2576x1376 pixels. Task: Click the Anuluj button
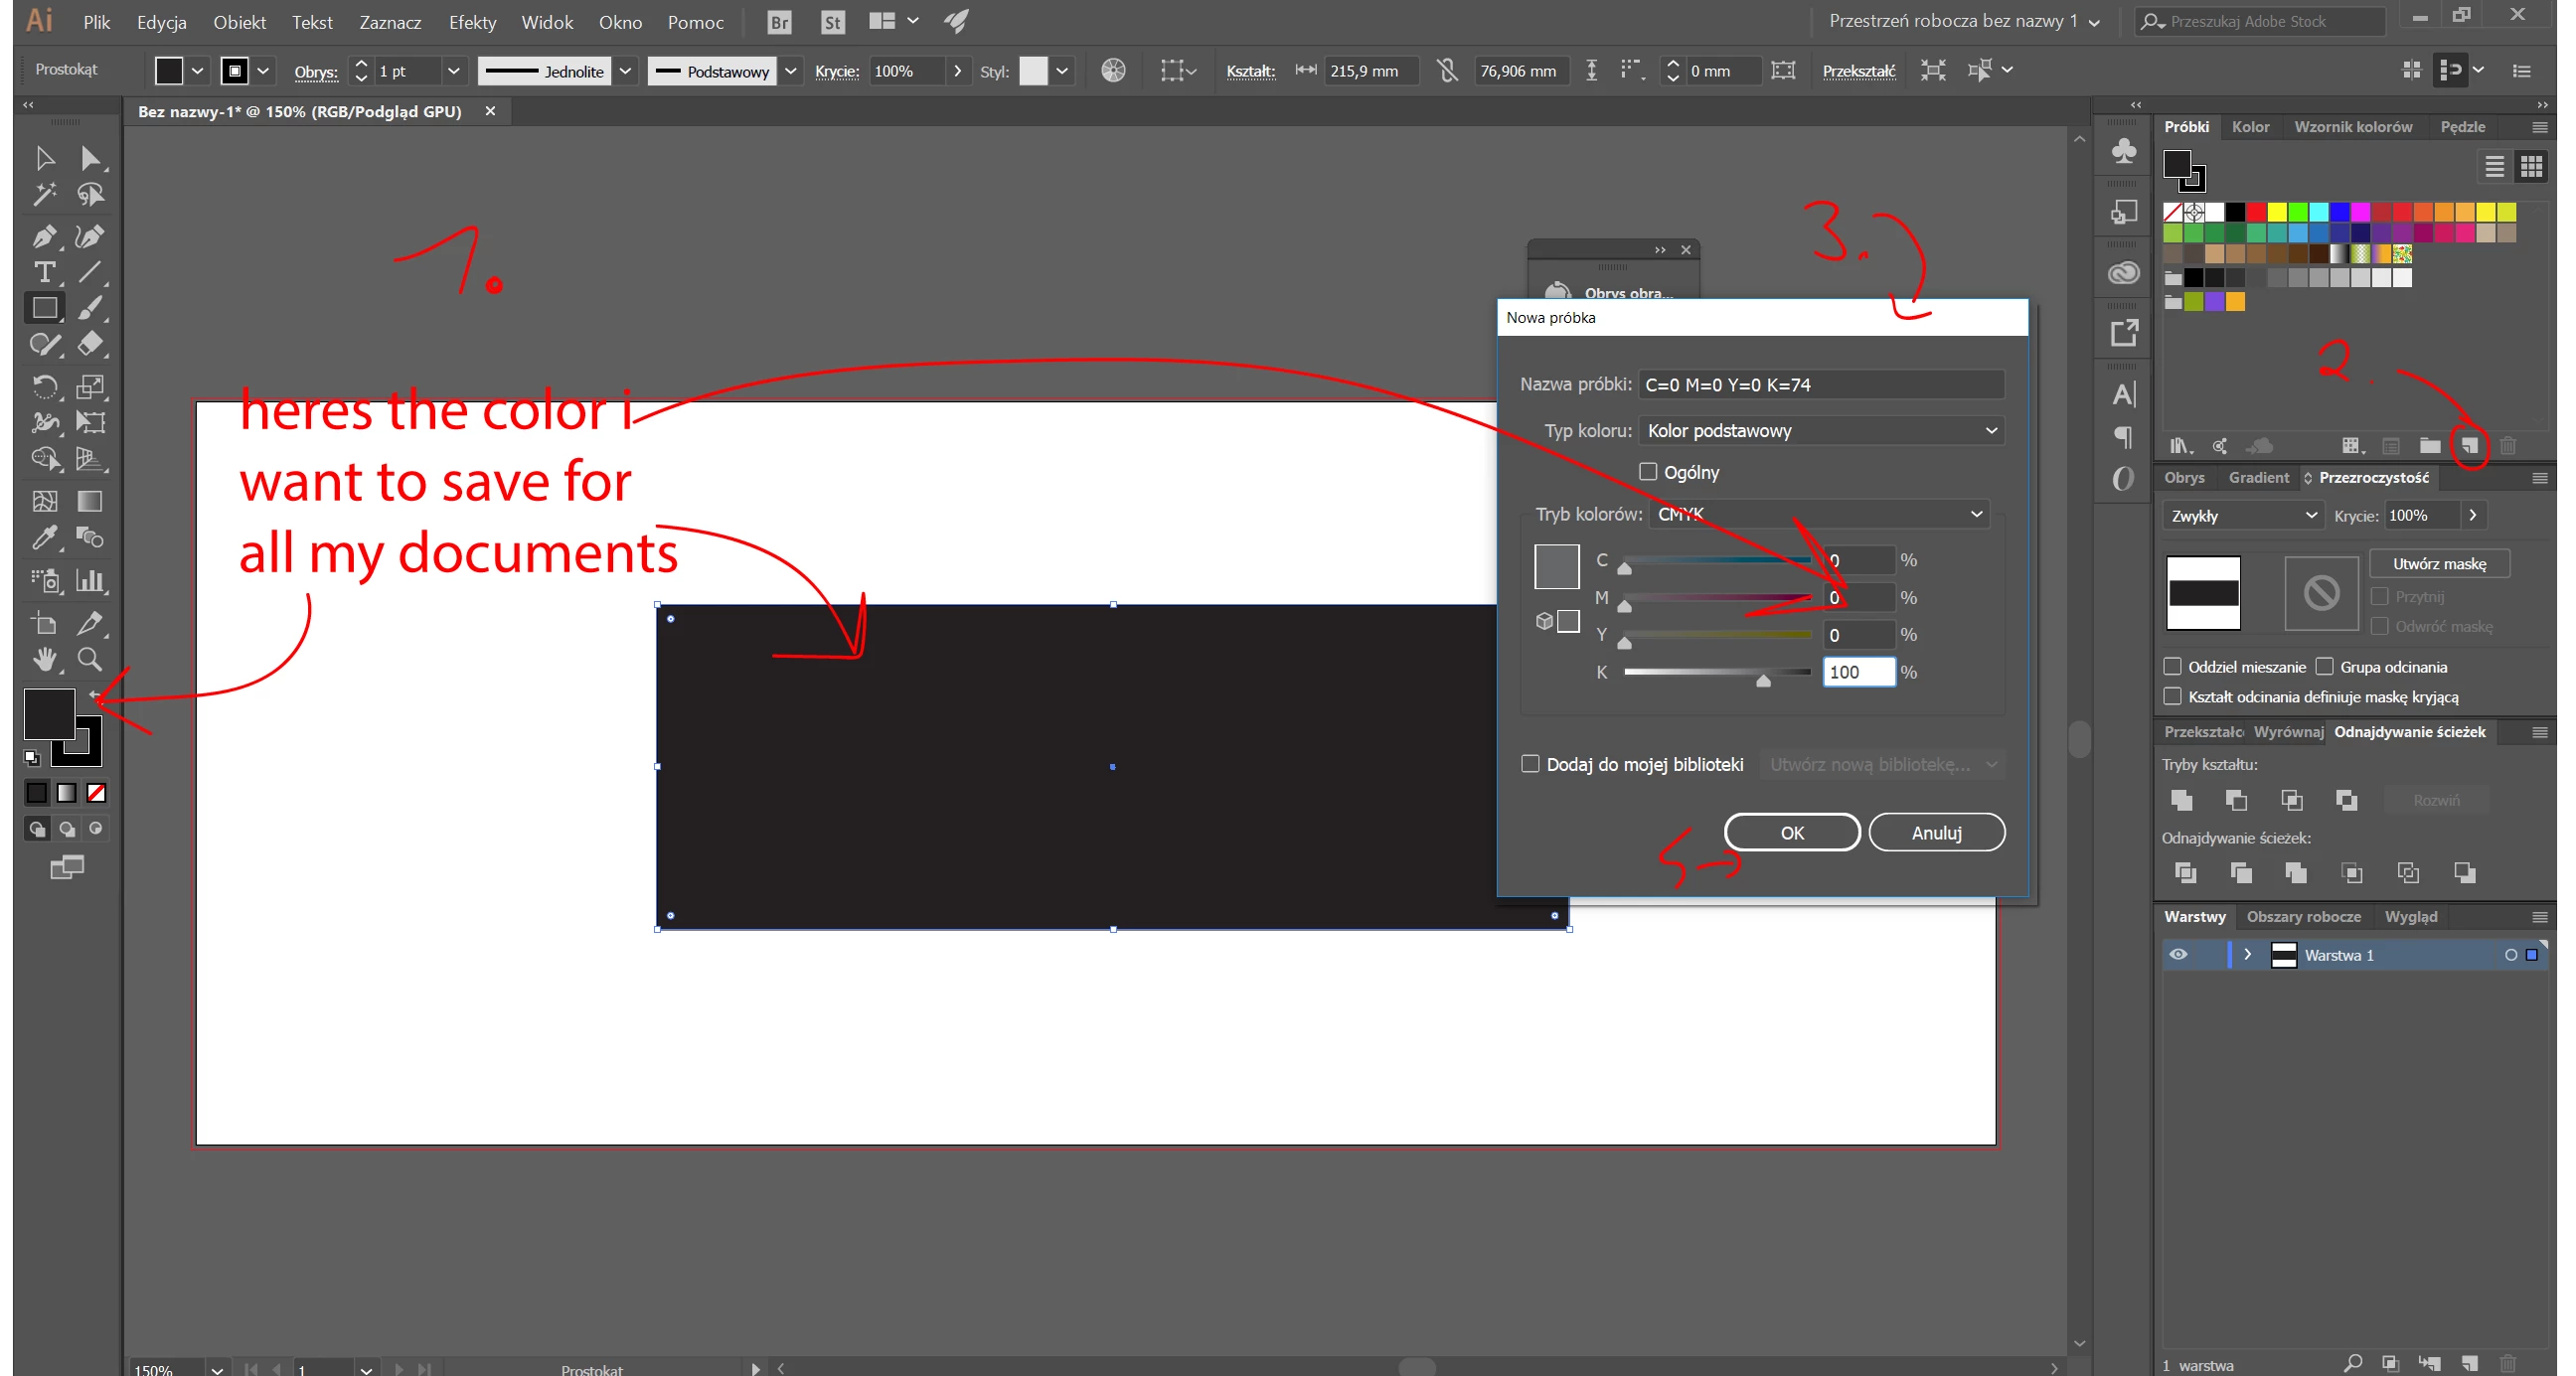point(1936,832)
